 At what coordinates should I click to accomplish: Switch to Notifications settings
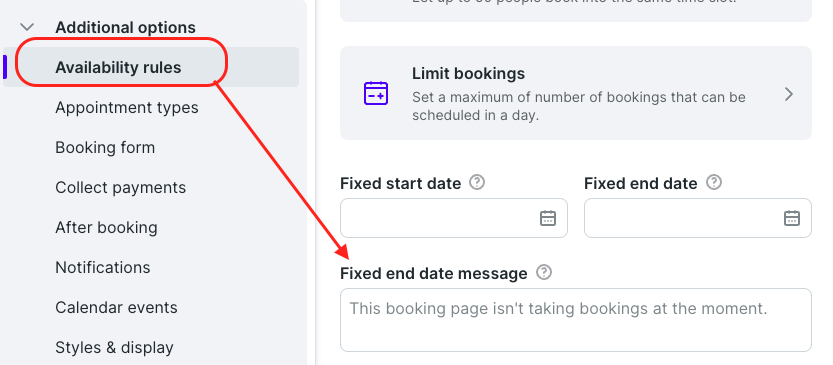click(103, 267)
